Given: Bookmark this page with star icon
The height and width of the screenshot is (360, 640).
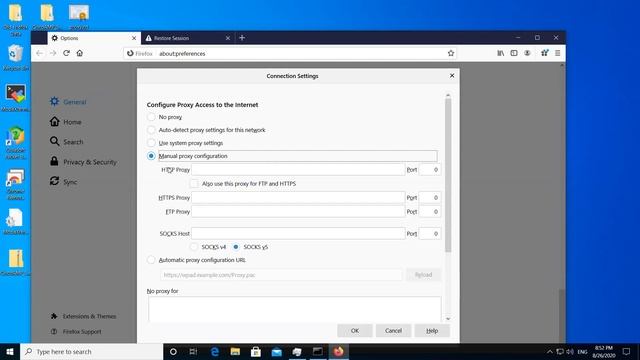Looking at the screenshot, I should (x=451, y=53).
